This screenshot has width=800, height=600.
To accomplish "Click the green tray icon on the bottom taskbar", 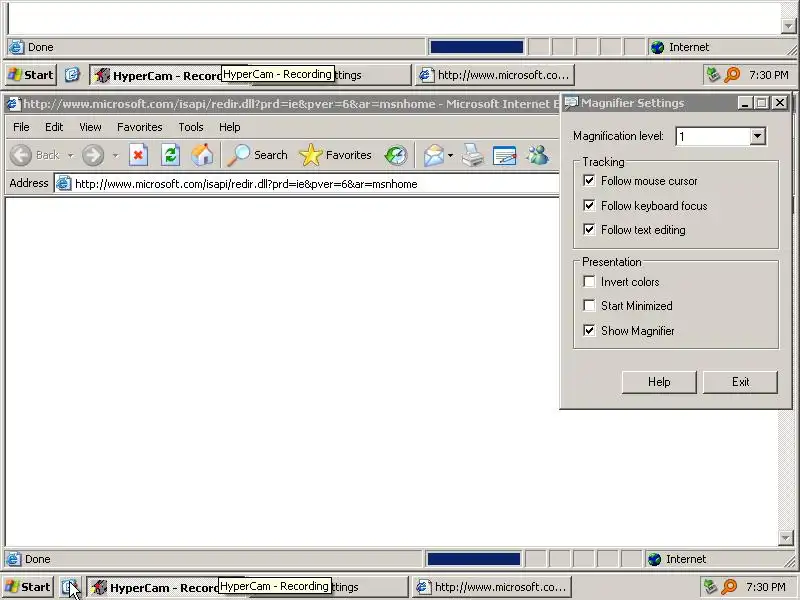I will (709, 587).
